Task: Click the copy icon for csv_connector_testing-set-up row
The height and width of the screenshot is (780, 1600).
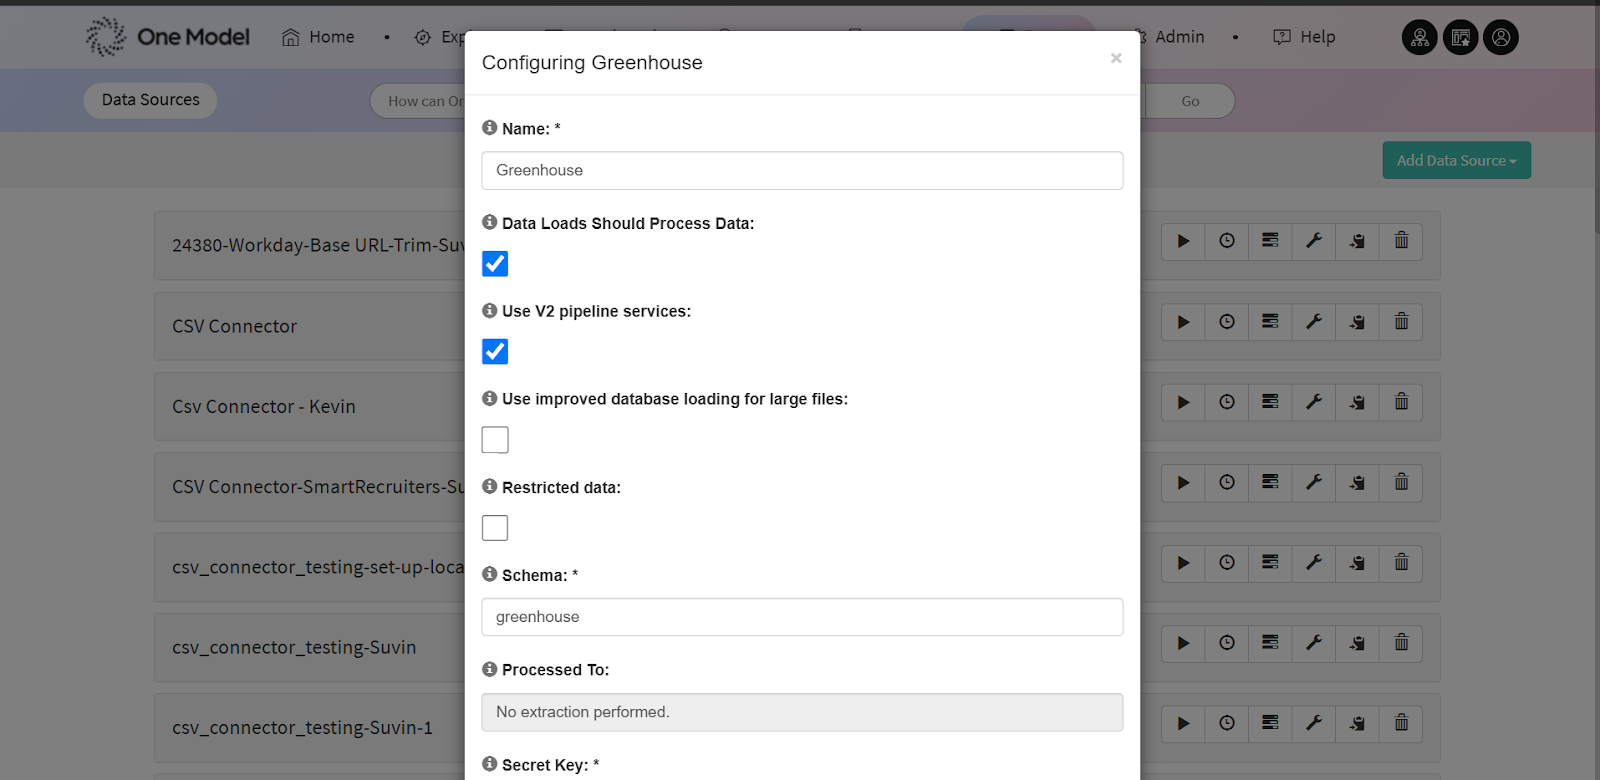Action: [1357, 563]
